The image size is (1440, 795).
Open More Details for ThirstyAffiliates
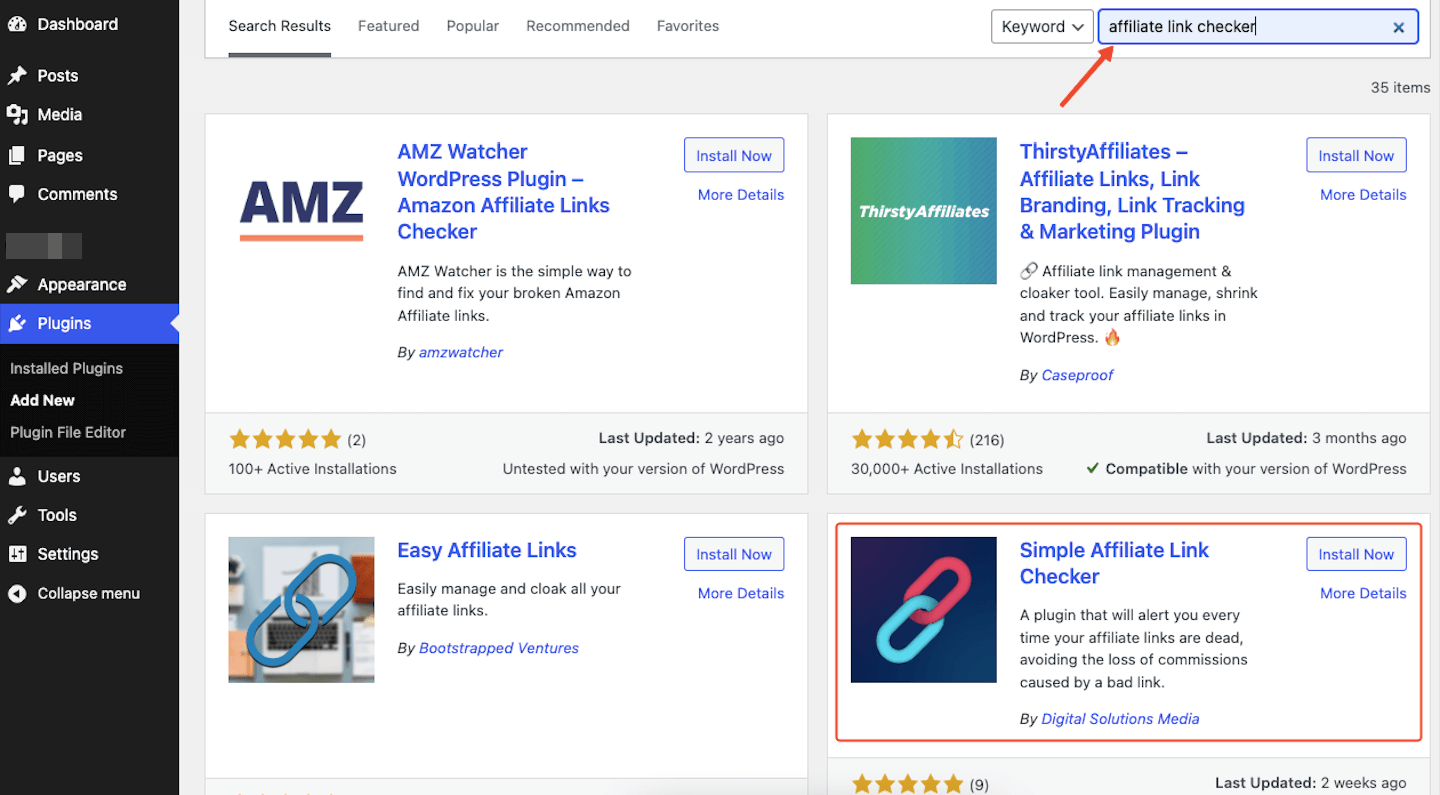1363,195
